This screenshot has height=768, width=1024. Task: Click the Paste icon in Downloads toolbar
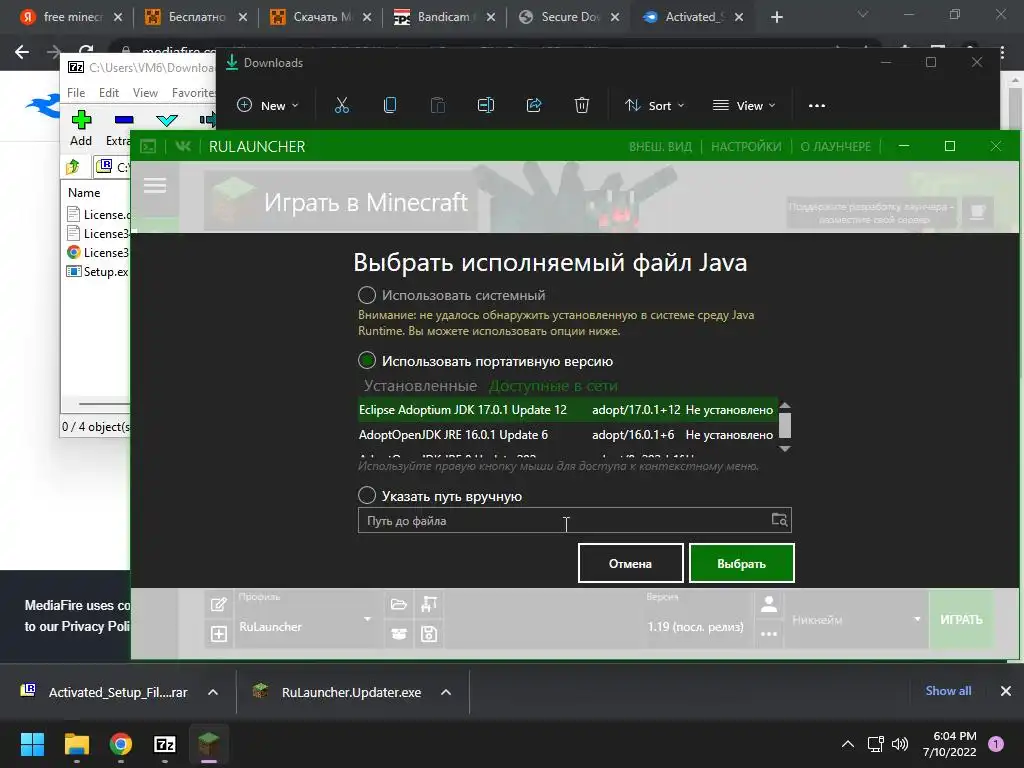438,105
